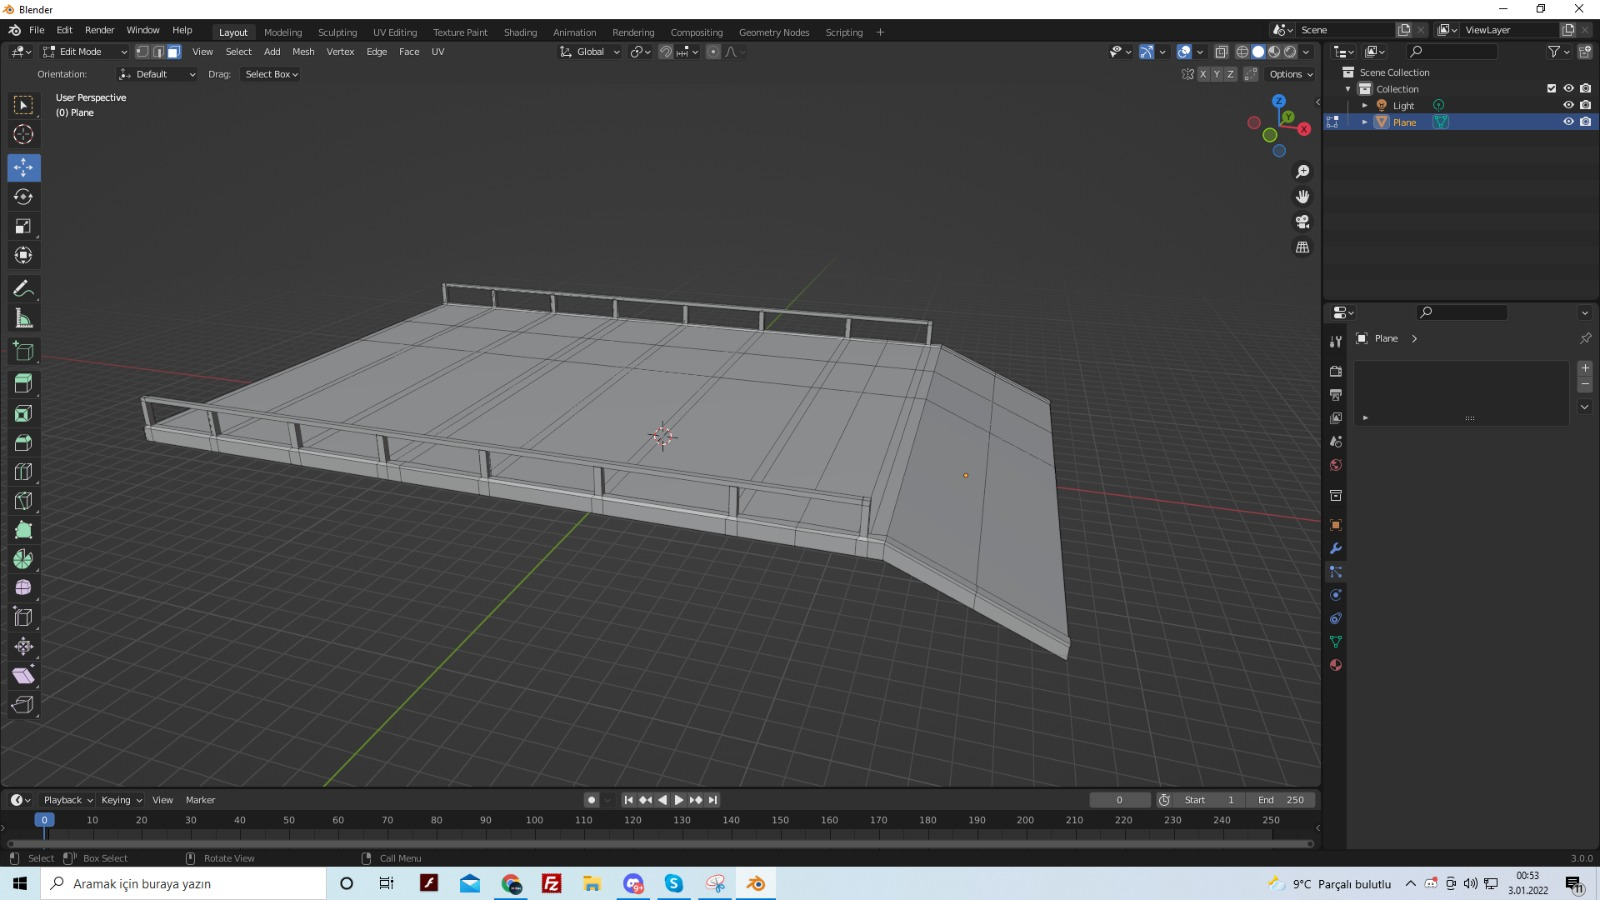Open the Render menu
Viewport: 1600px width, 900px height.
(x=99, y=30)
